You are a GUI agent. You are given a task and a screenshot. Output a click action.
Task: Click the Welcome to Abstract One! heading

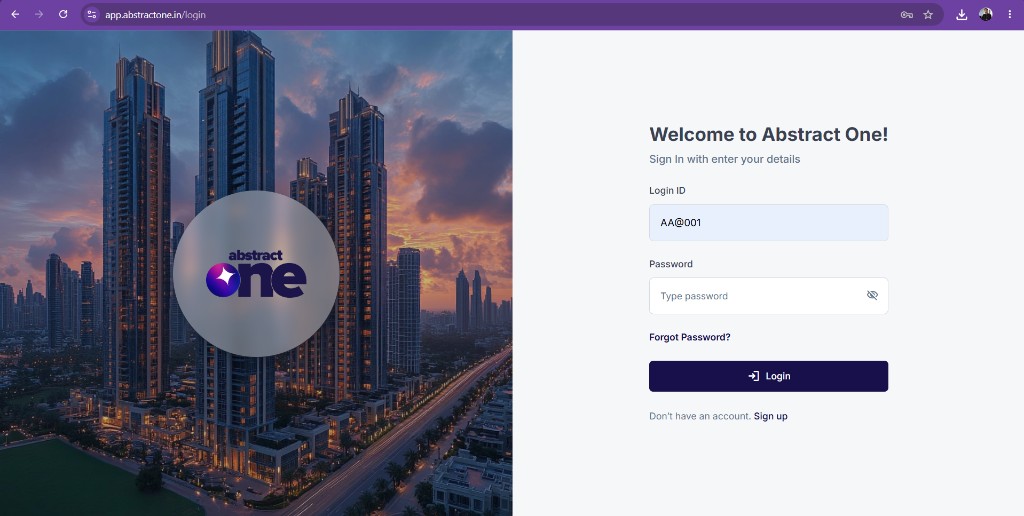point(769,135)
